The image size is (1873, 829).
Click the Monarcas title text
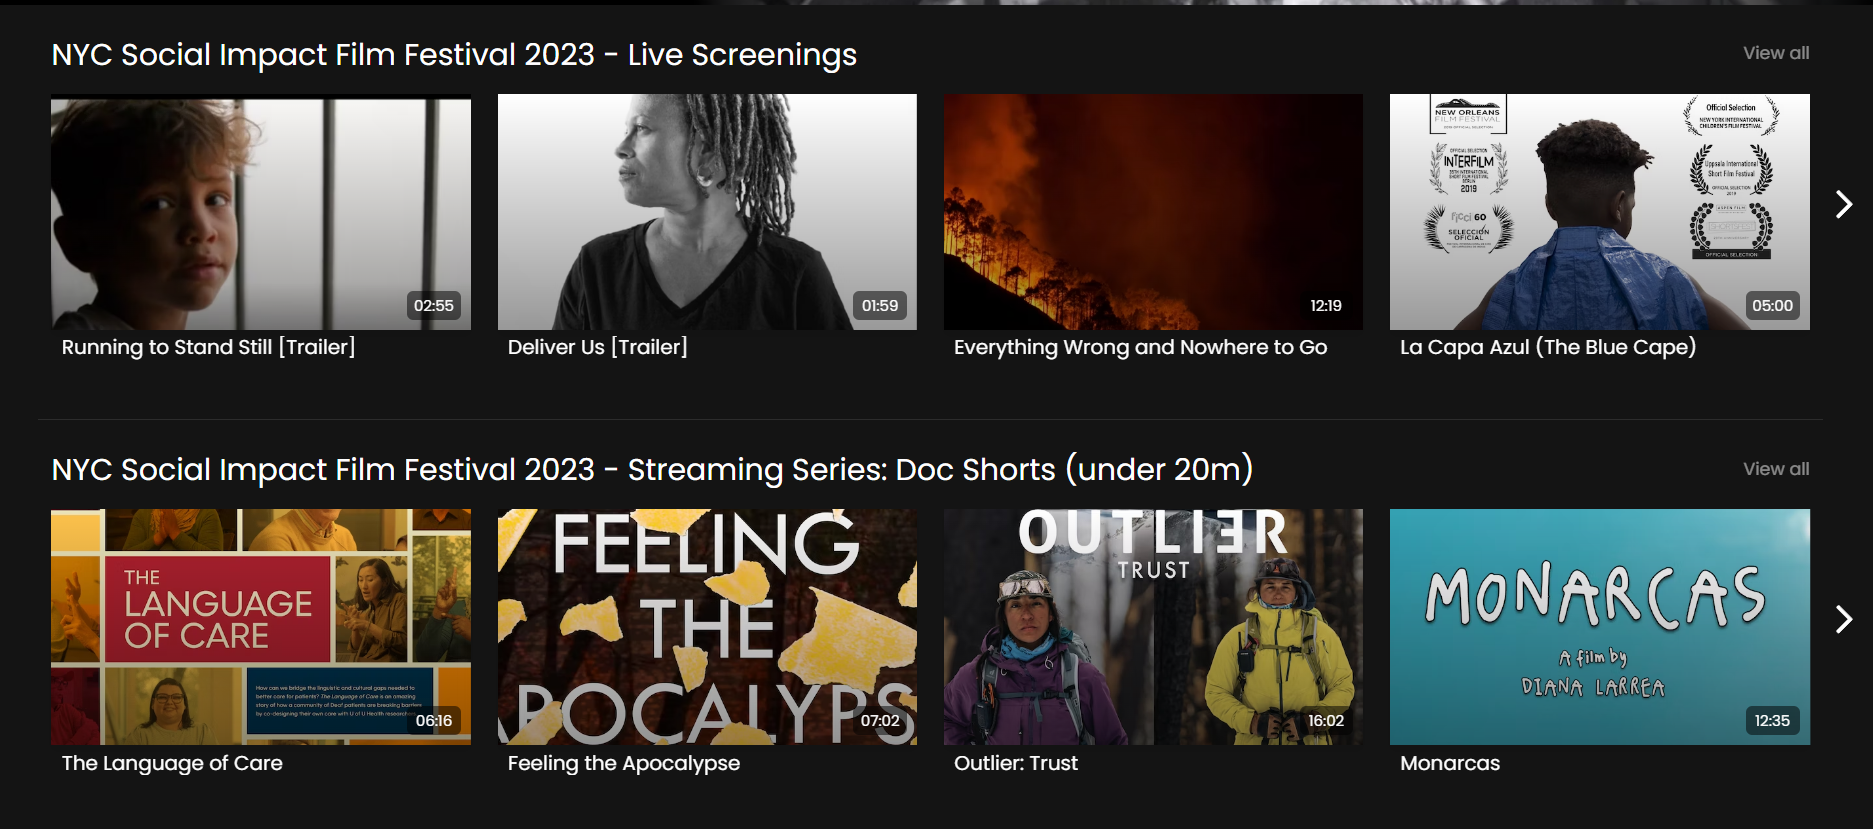point(1450,763)
